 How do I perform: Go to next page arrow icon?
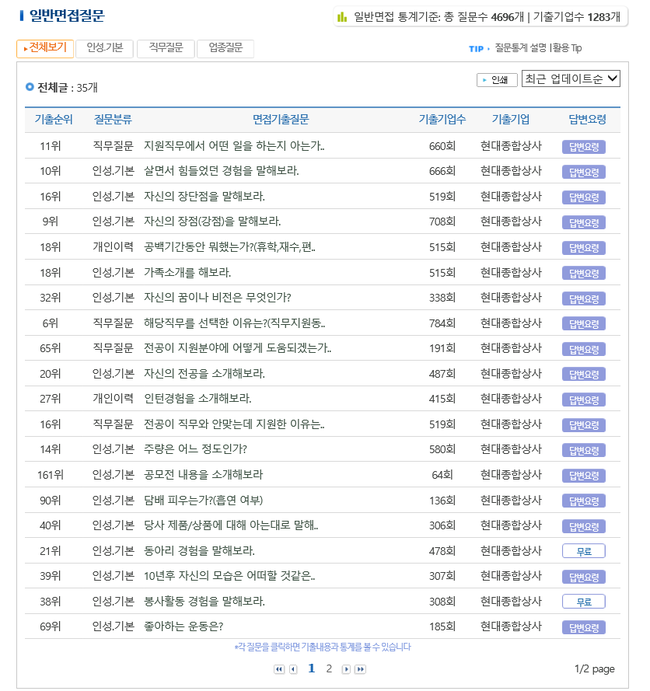[x=346, y=669]
